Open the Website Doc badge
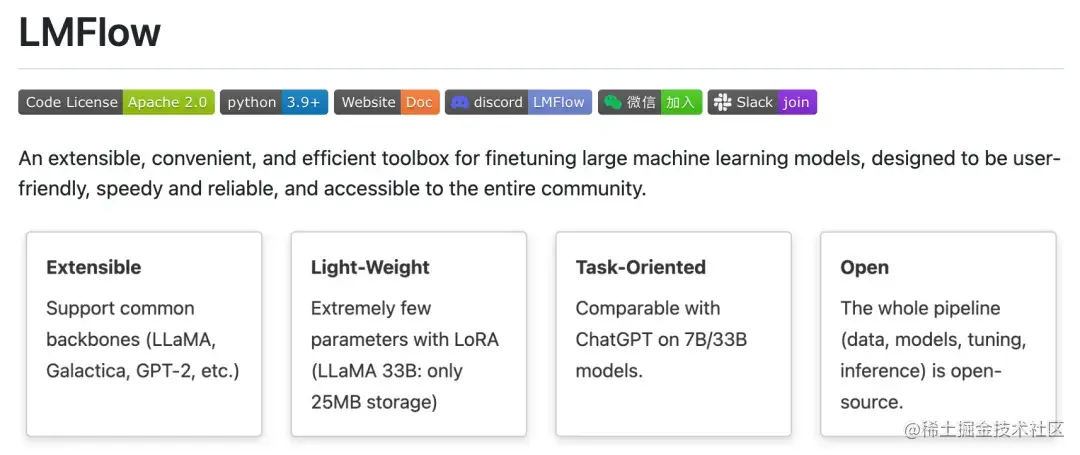Viewport: 1080px width, 455px height. point(386,102)
